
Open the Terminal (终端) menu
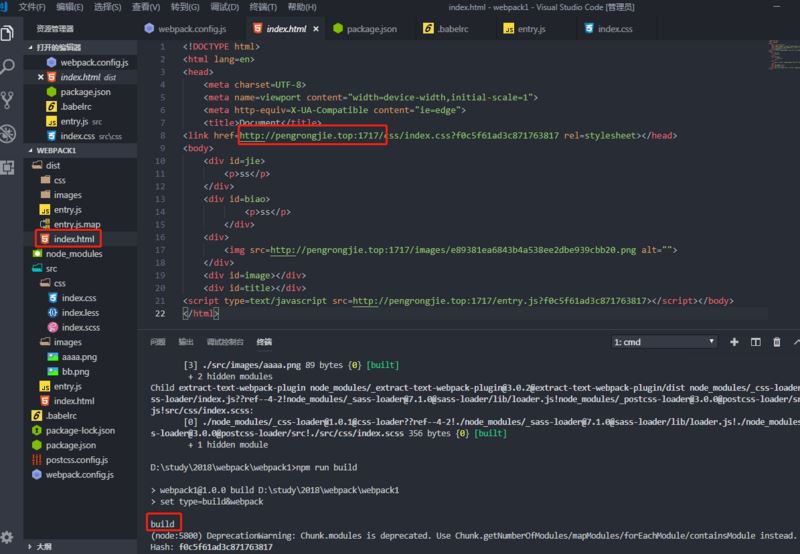pyautogui.click(x=263, y=7)
